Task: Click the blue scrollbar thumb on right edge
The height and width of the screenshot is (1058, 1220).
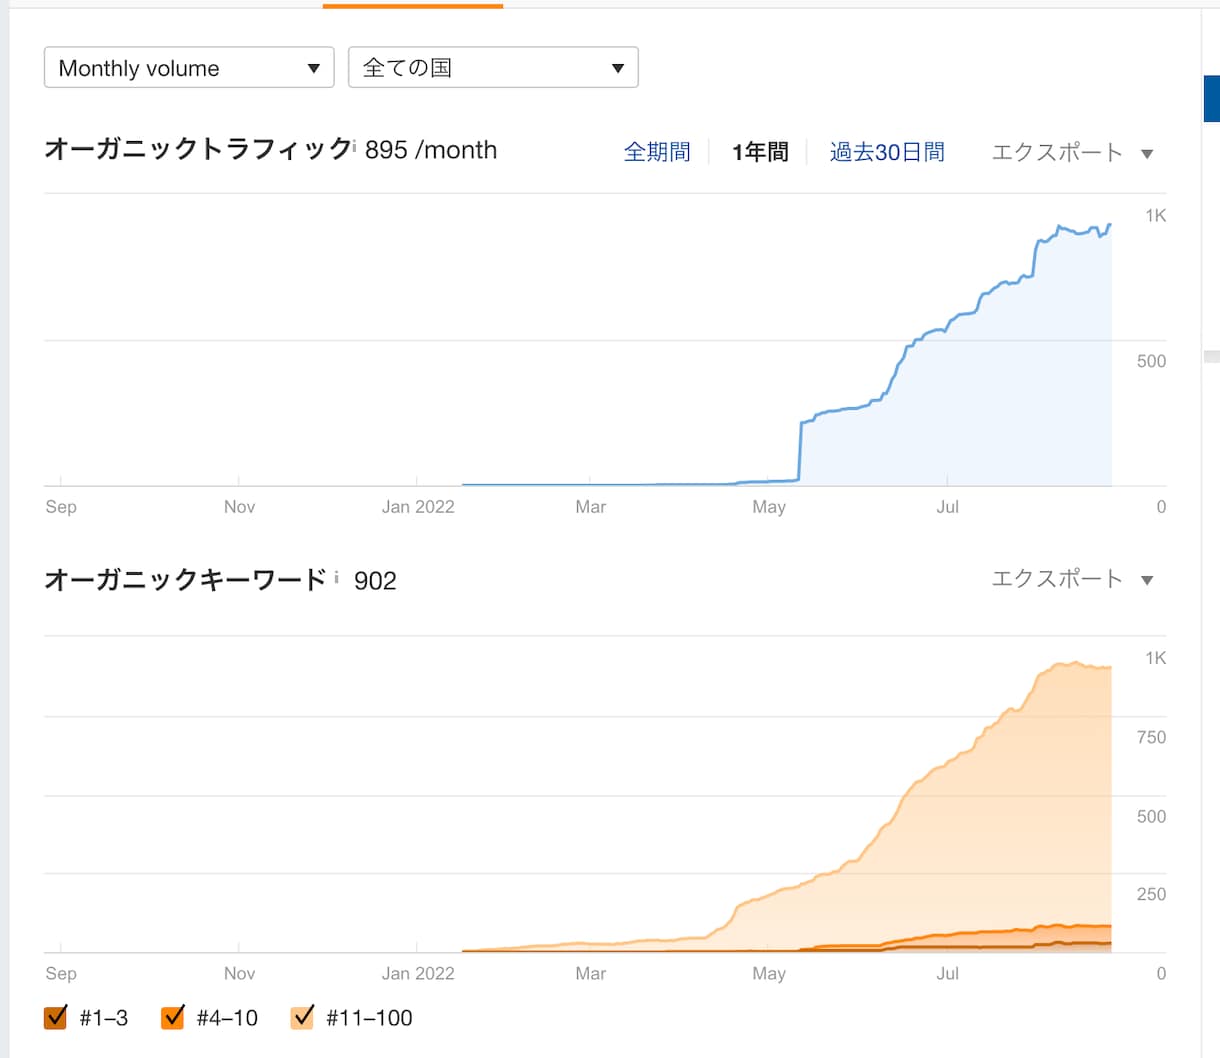Action: pyautogui.click(x=1211, y=98)
